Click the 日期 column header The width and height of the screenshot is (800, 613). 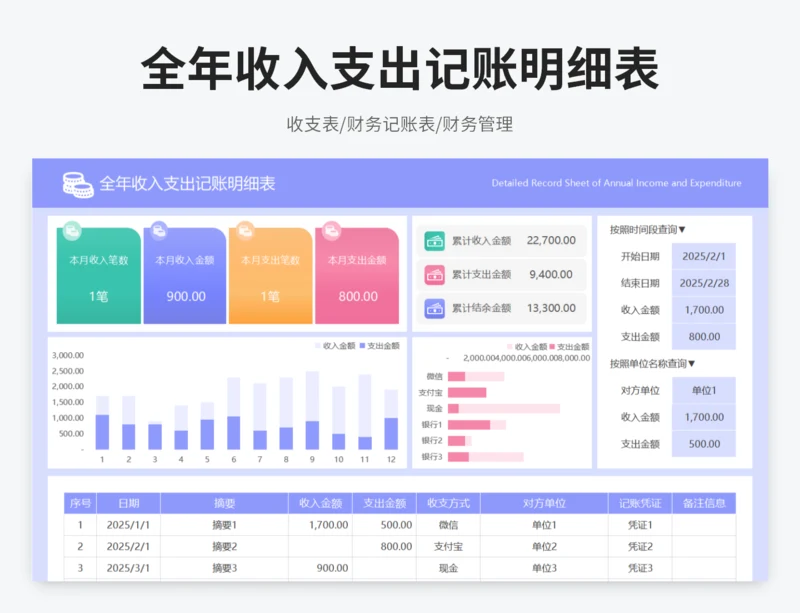pyautogui.click(x=129, y=503)
